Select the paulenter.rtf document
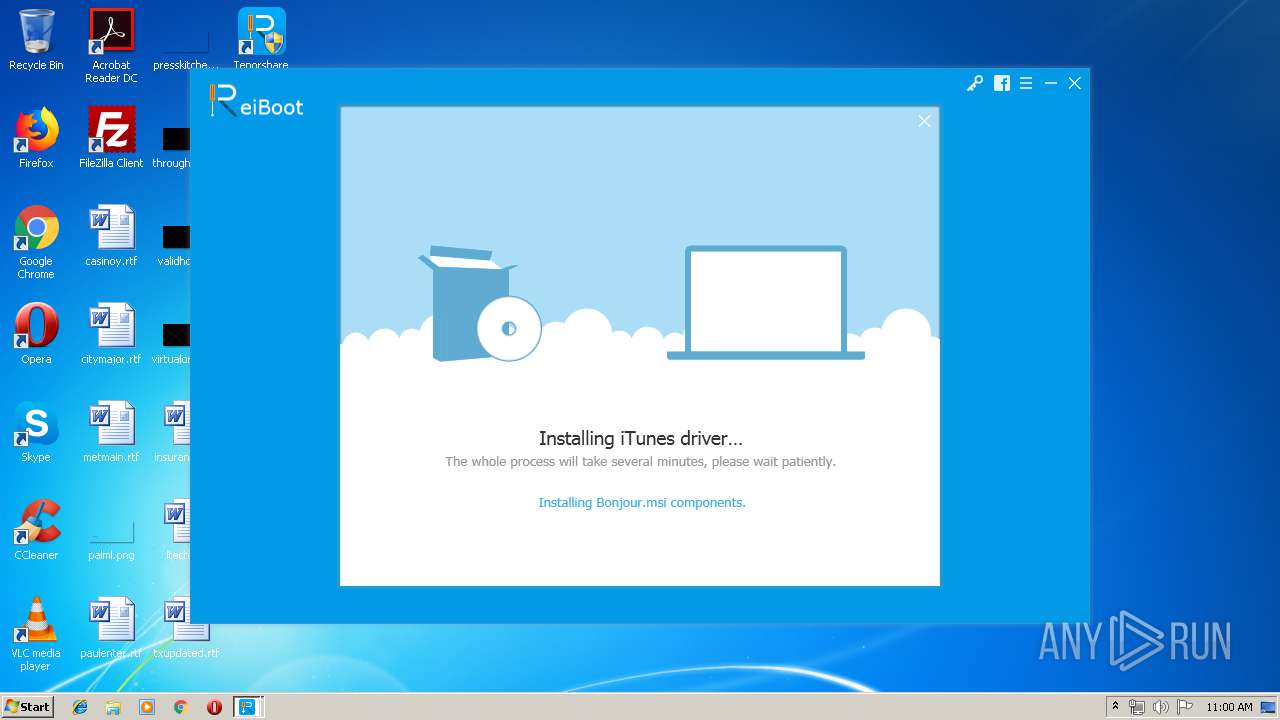 pos(111,628)
